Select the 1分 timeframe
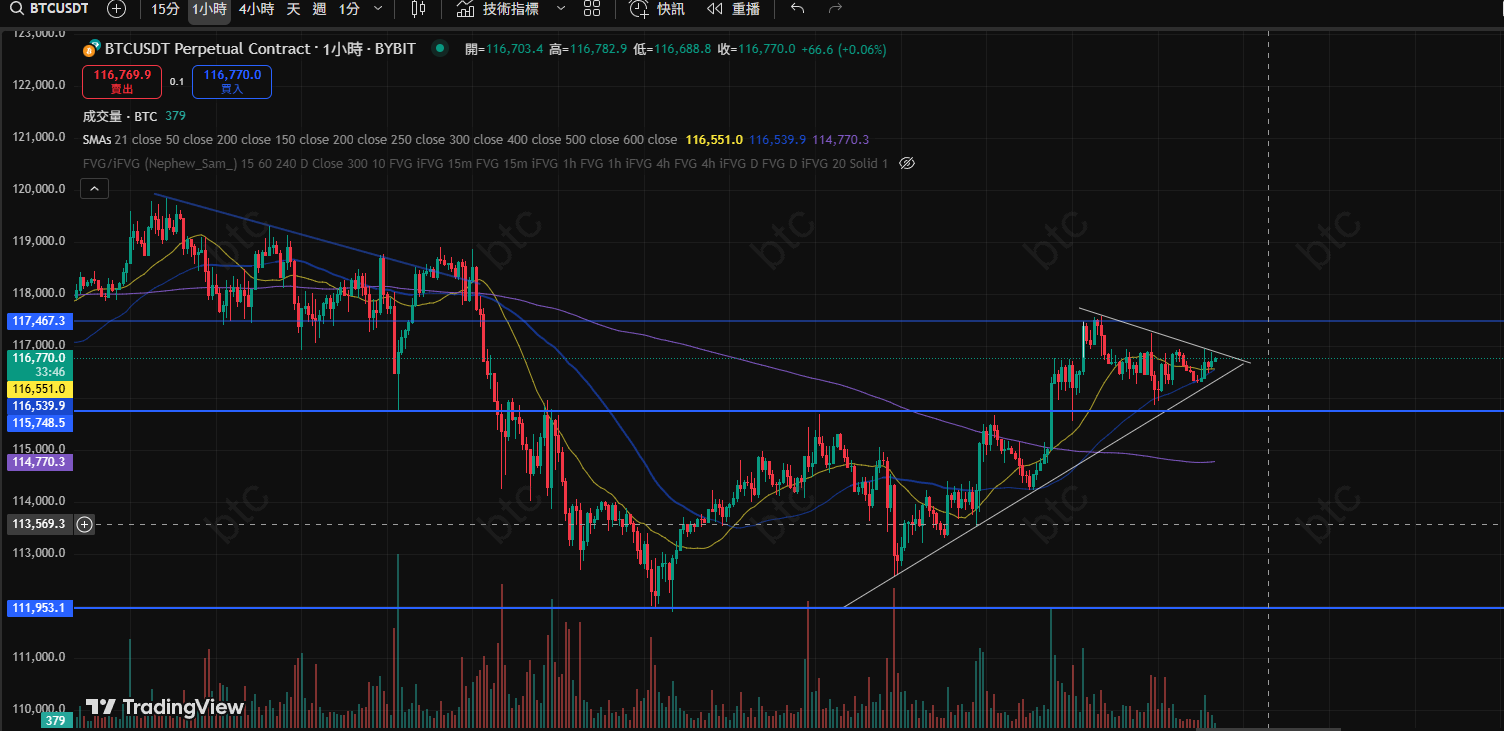This screenshot has height=731, width=1504. coord(349,9)
